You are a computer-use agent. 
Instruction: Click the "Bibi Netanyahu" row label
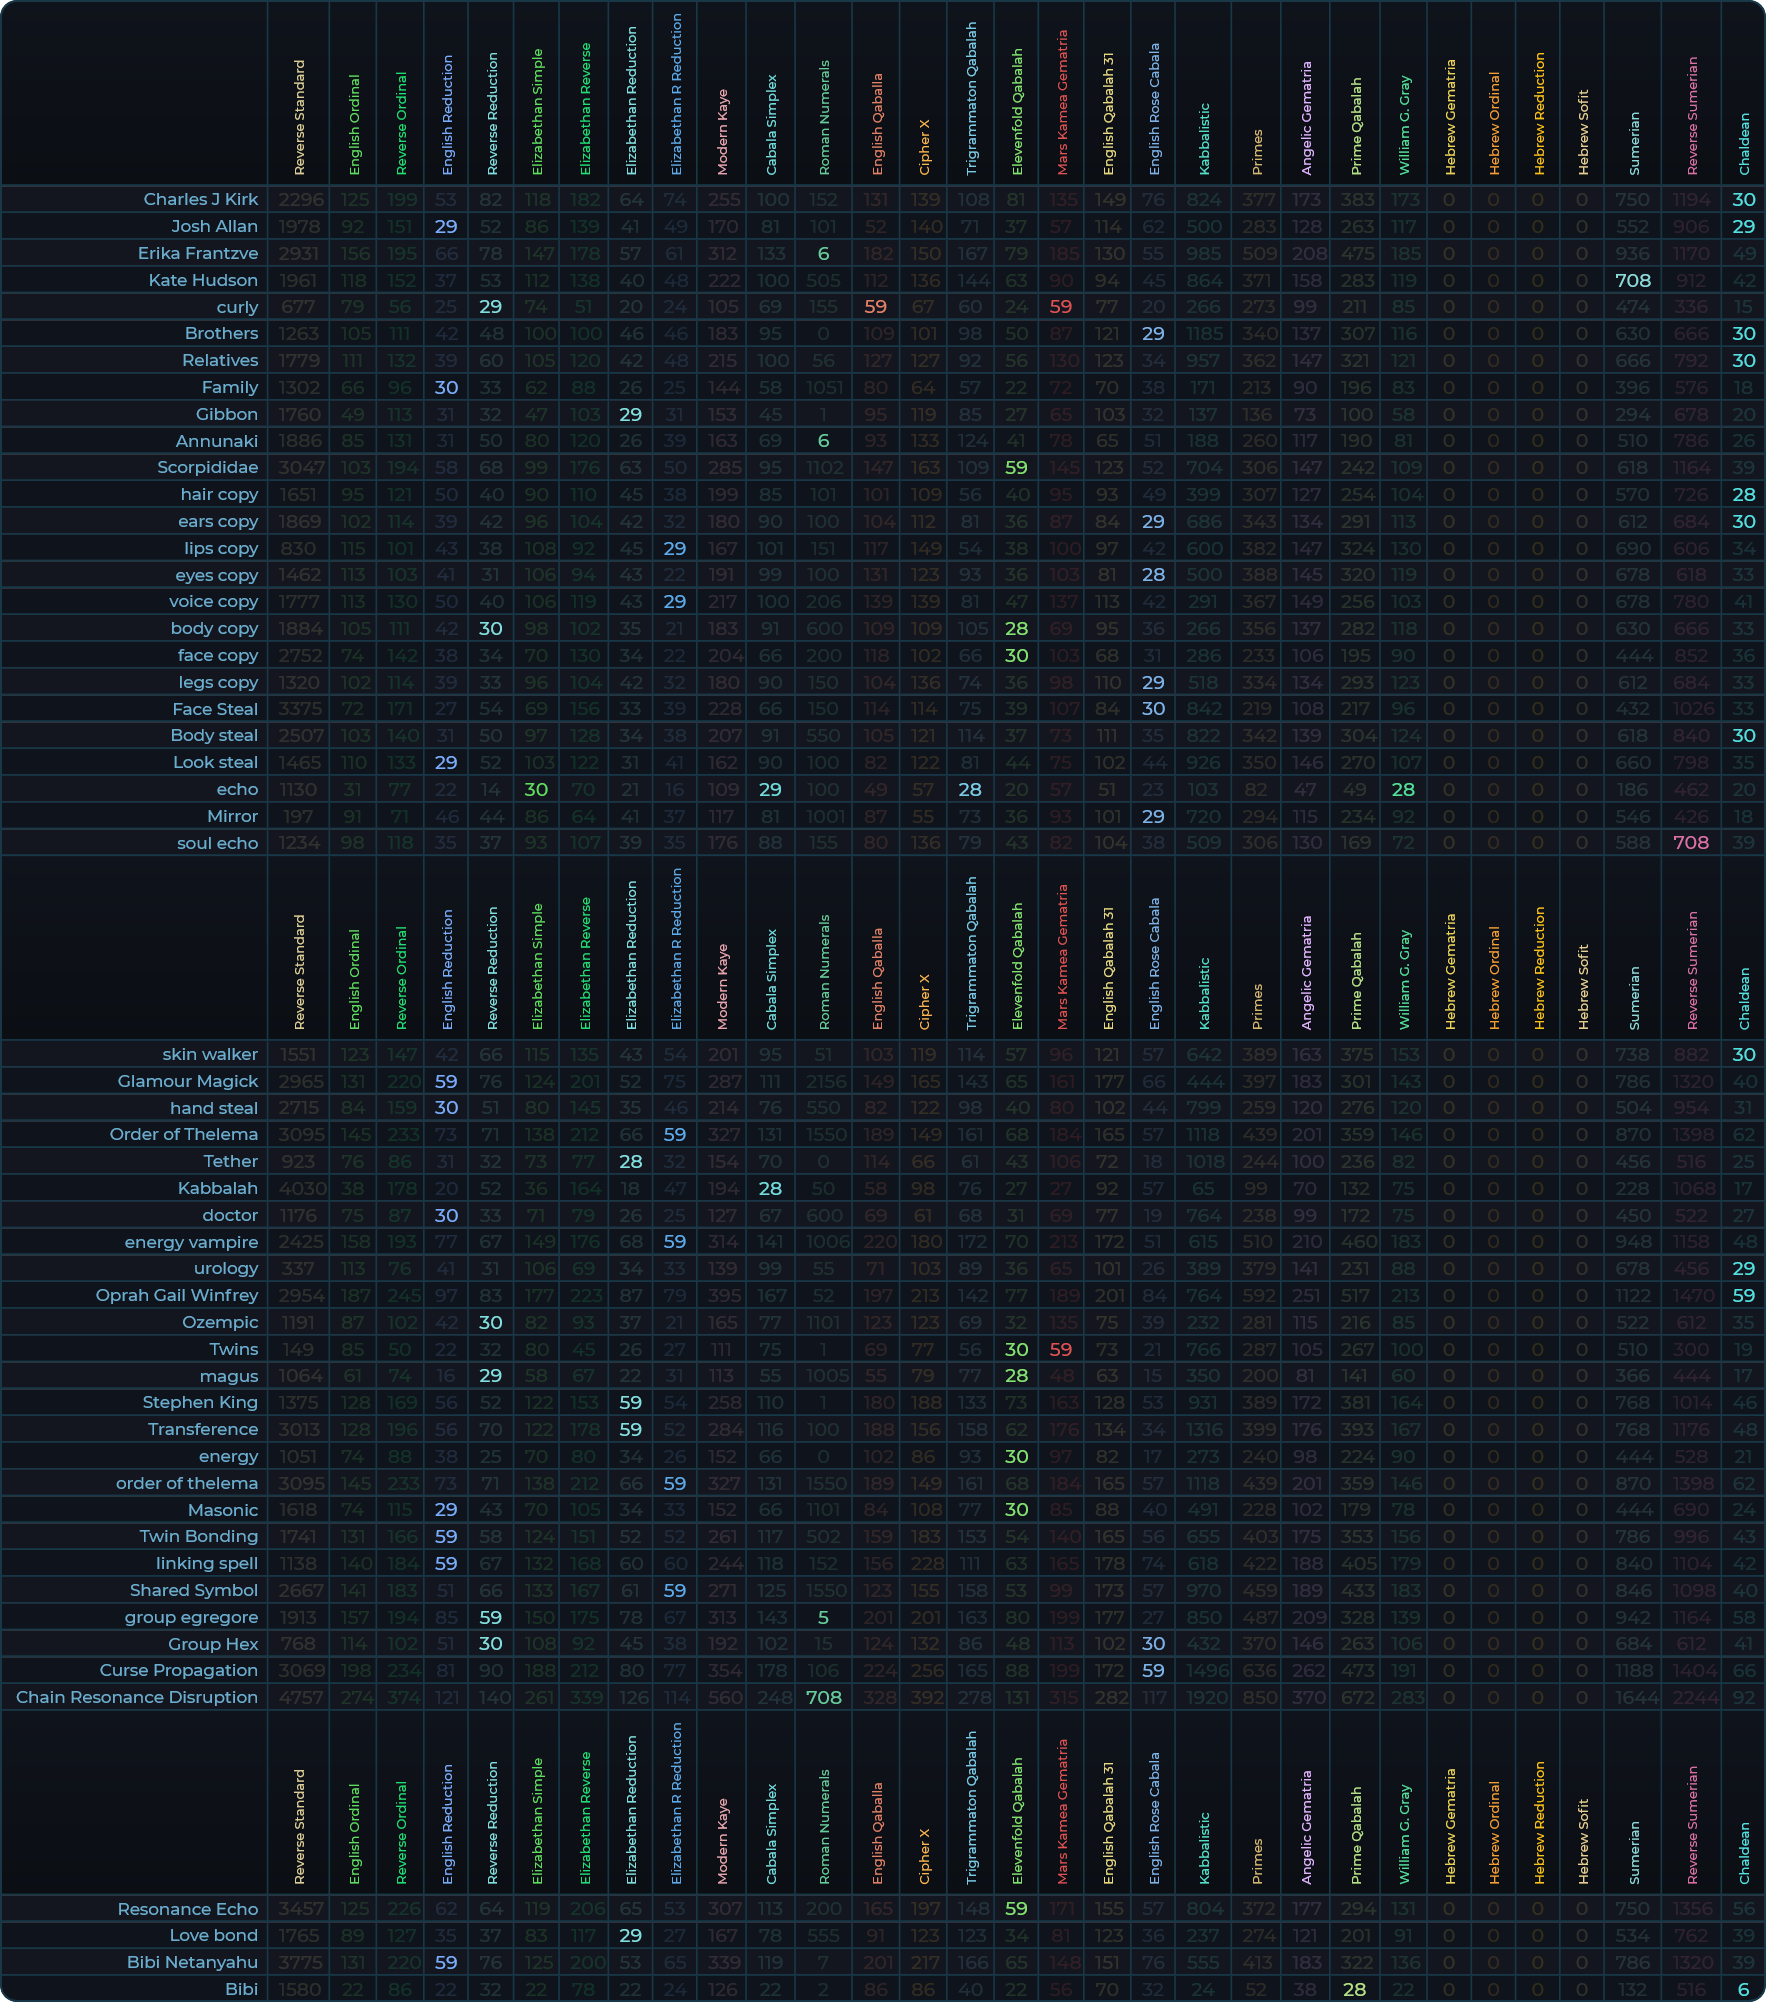(x=192, y=1963)
